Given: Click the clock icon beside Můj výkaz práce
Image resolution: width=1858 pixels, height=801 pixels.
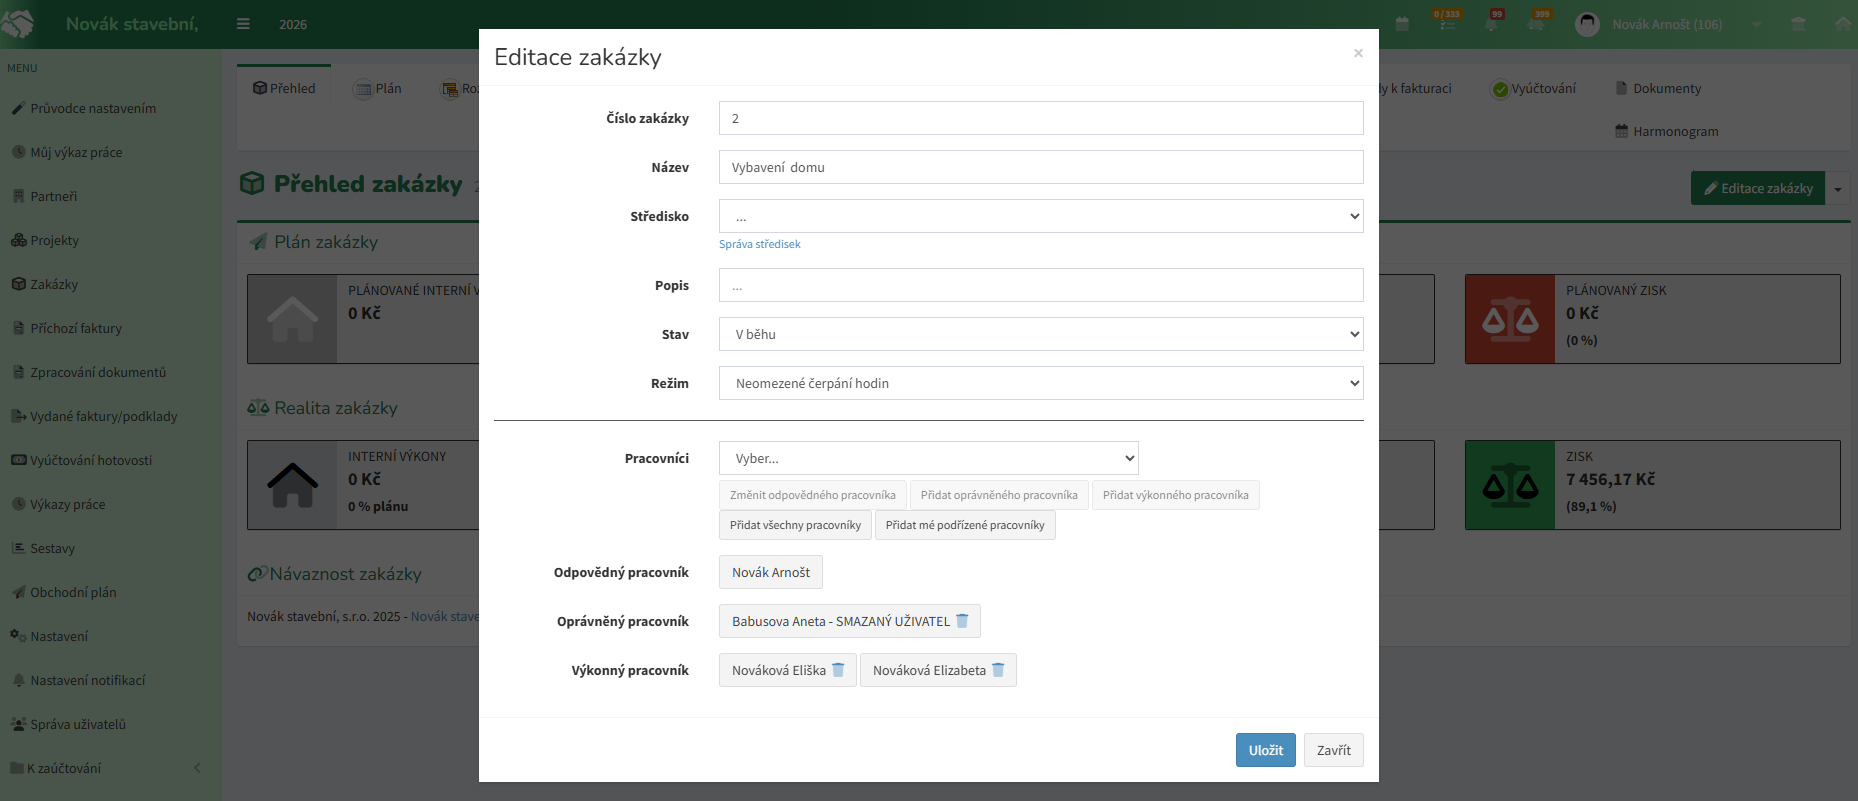Looking at the screenshot, I should [x=18, y=152].
